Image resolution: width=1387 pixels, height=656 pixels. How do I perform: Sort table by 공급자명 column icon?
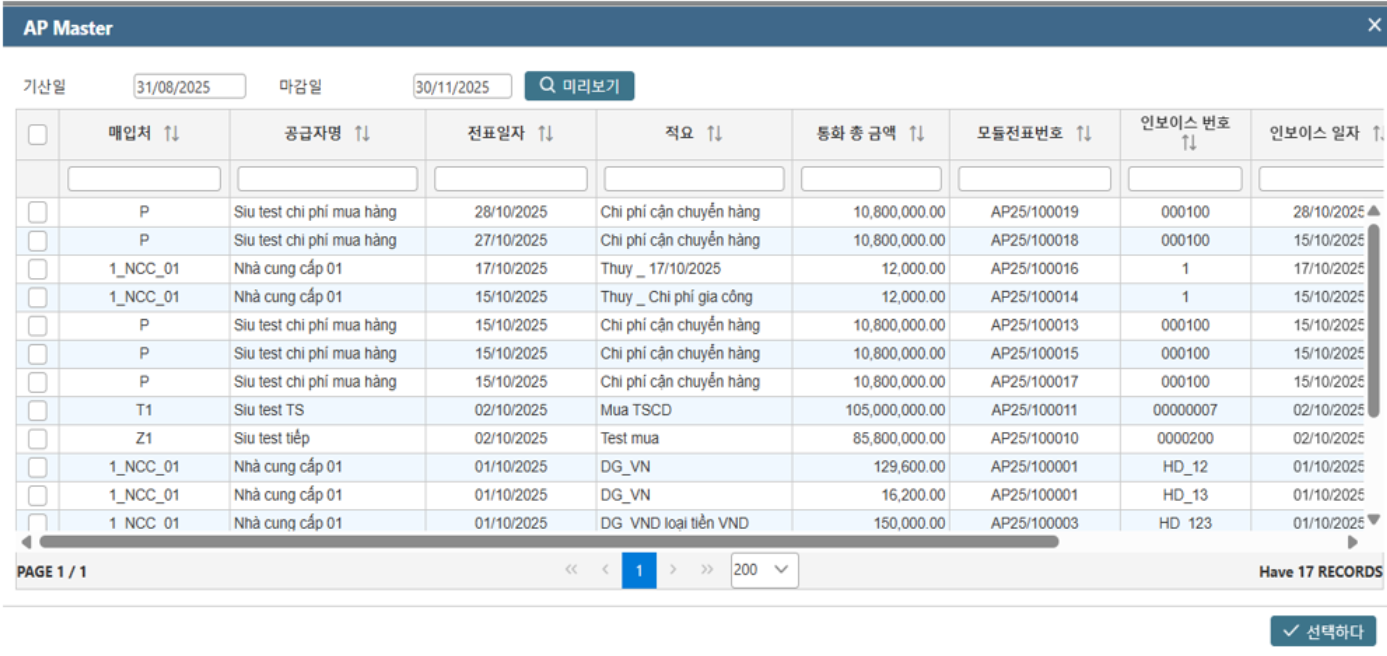click(362, 134)
